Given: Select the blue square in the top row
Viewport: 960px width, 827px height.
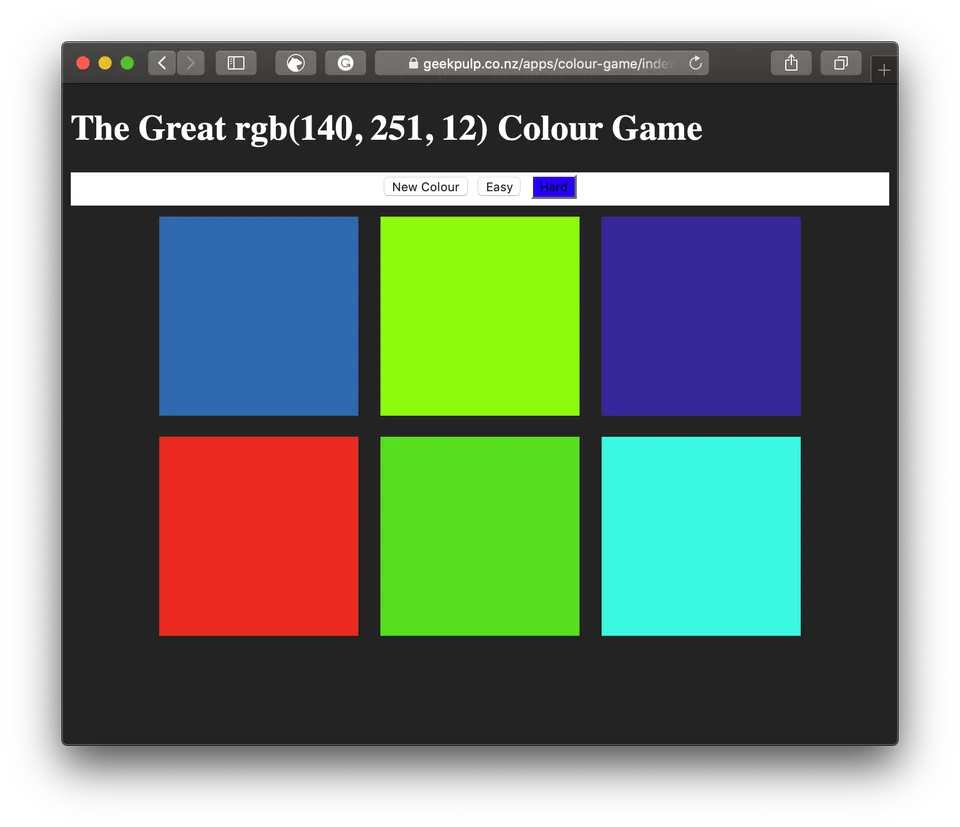Looking at the screenshot, I should [x=258, y=316].
